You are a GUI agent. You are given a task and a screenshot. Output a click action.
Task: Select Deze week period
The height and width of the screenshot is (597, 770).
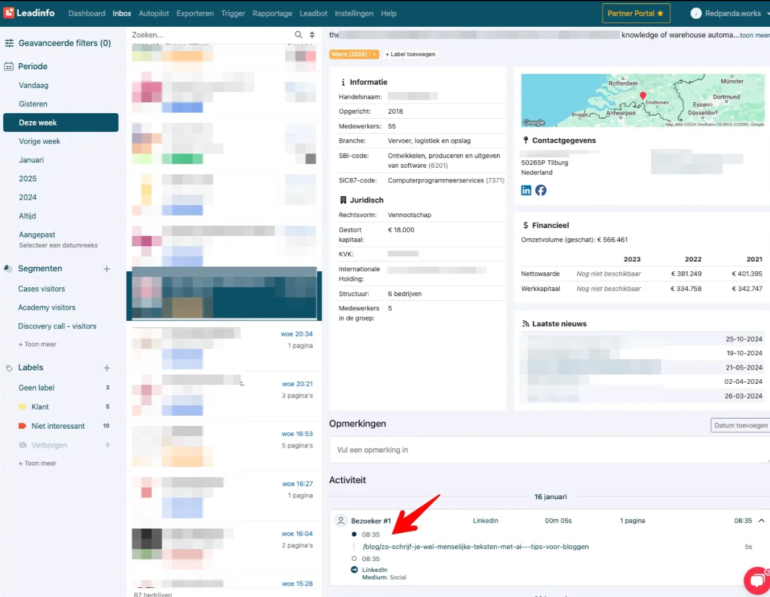pyautogui.click(x=60, y=123)
